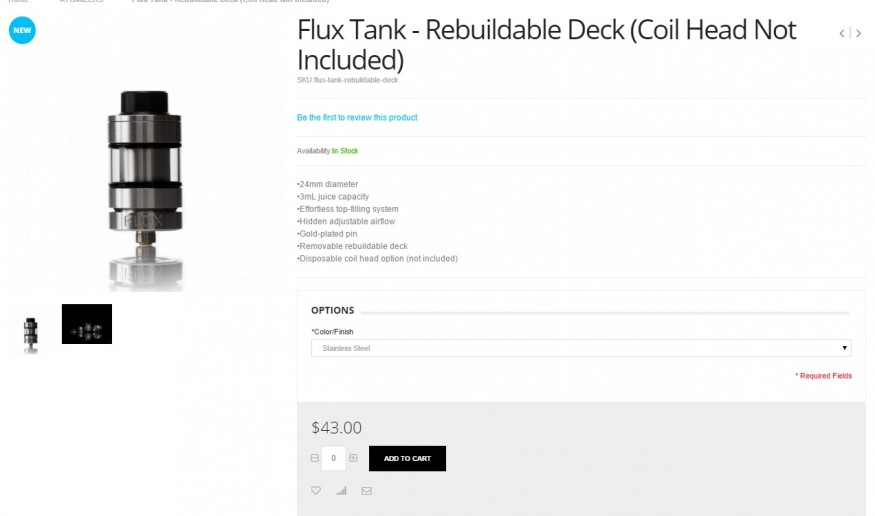Click the compare bars icon

point(341,491)
